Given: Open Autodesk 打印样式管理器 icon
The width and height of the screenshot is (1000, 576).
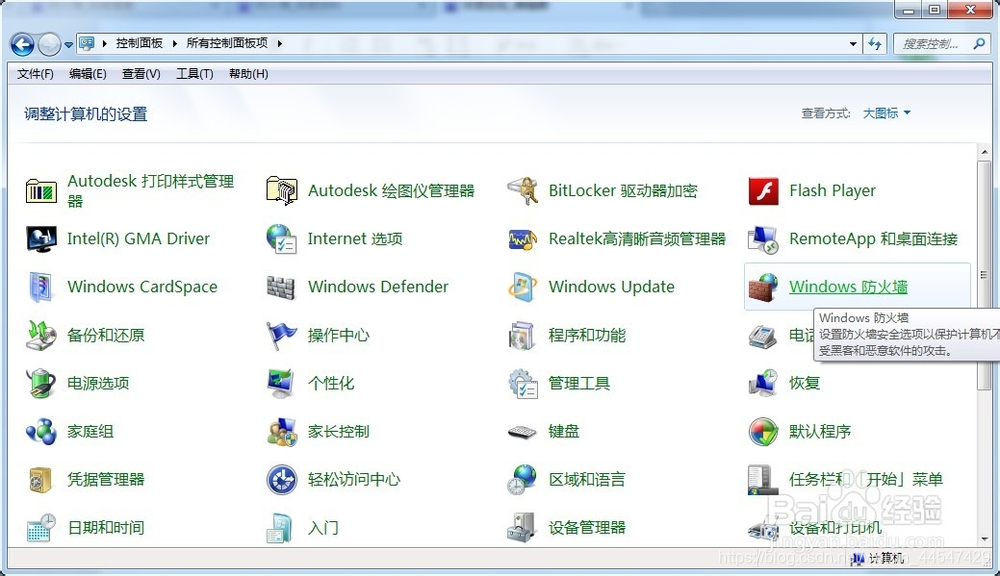Looking at the screenshot, I should tap(41, 191).
